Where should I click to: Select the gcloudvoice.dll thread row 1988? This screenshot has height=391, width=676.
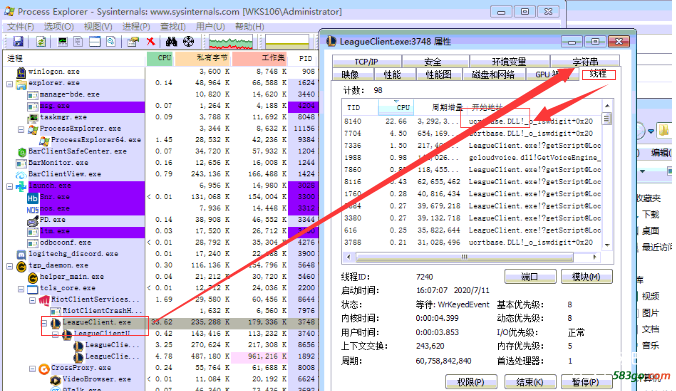[472, 158]
